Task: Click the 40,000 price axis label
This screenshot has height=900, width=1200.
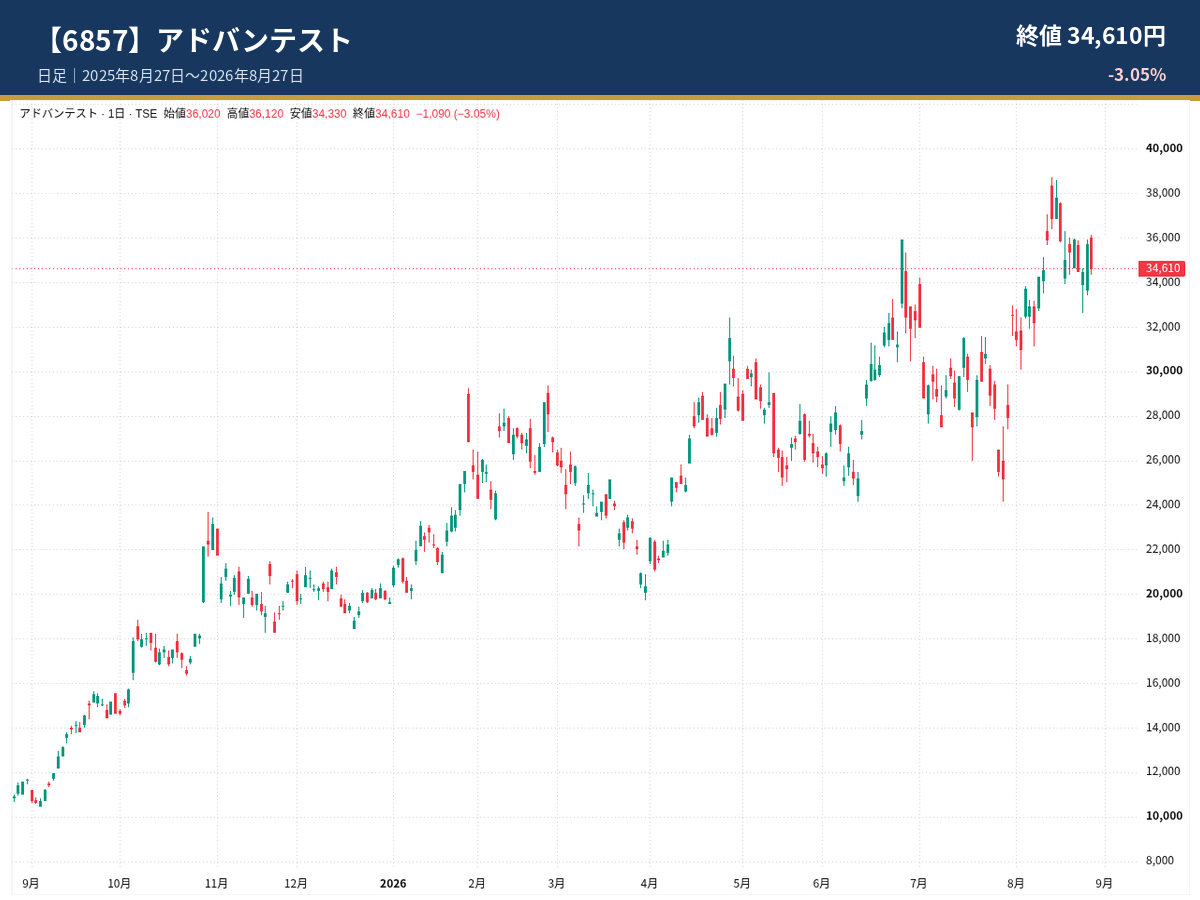Action: pos(1164,148)
